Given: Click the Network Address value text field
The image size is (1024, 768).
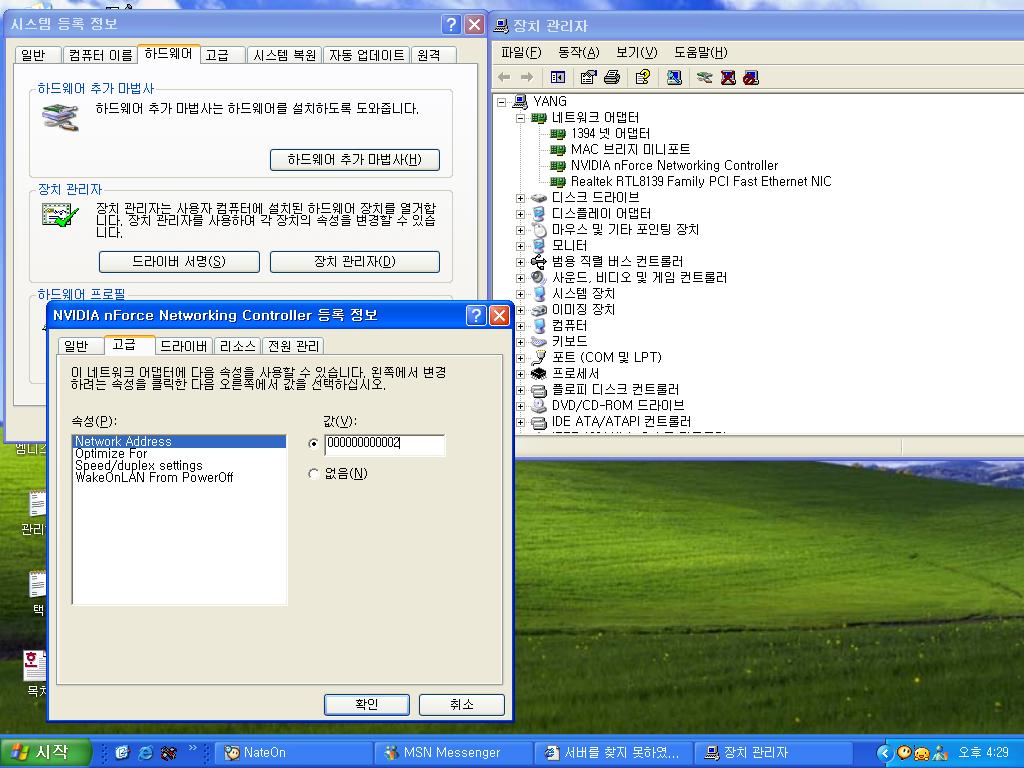Looking at the screenshot, I should 384,443.
